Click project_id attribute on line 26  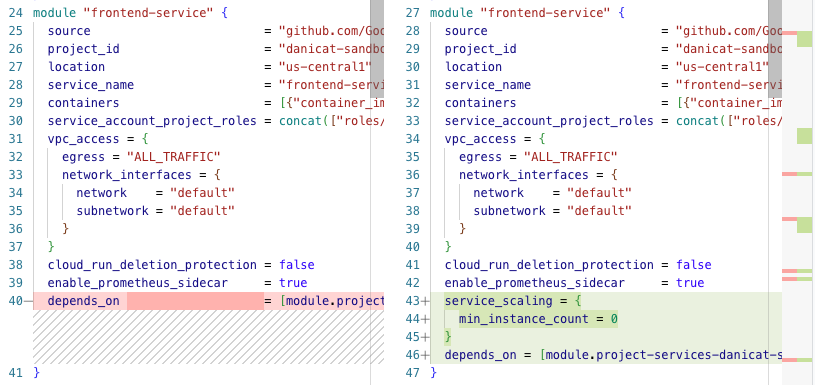[x=84, y=49]
